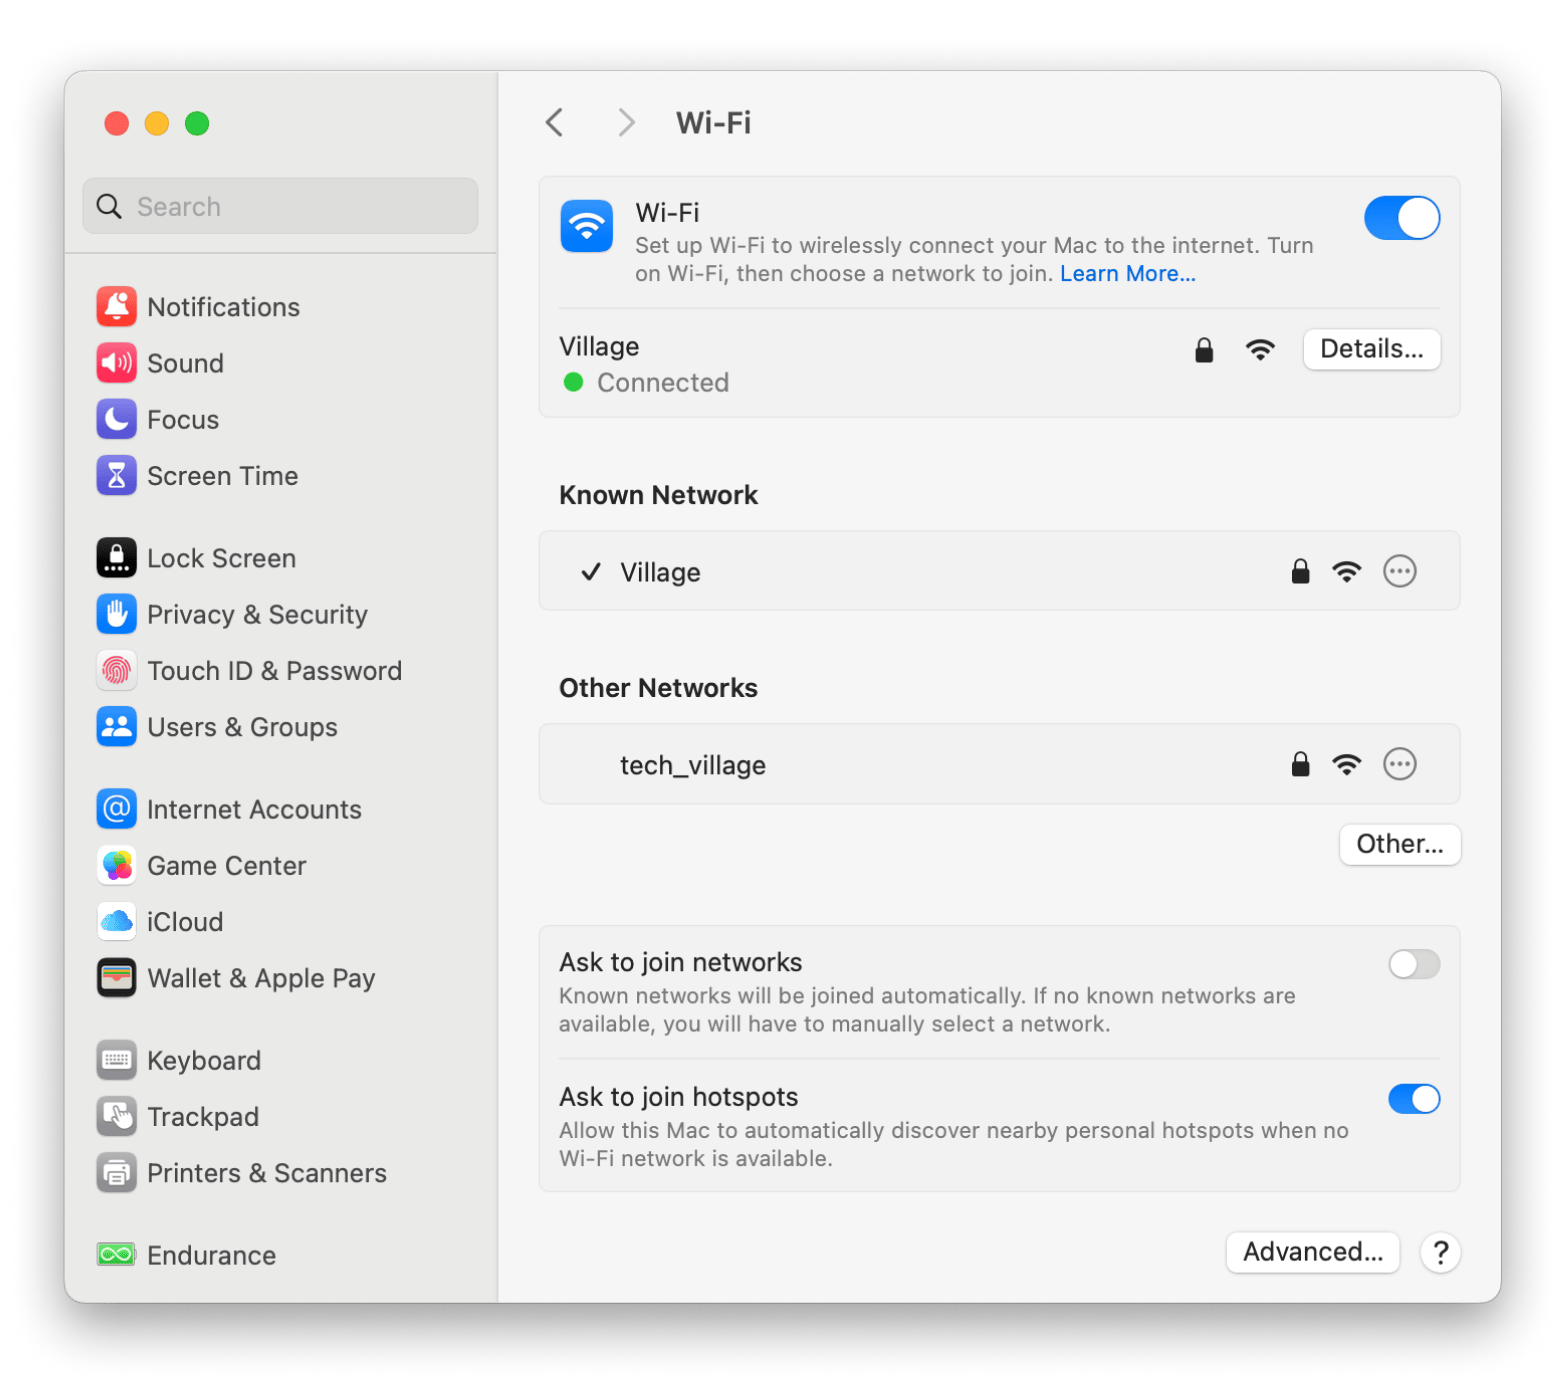This screenshot has height=1396, width=1560.
Task: Open the Notifications icon in sidebar
Action: (x=116, y=307)
